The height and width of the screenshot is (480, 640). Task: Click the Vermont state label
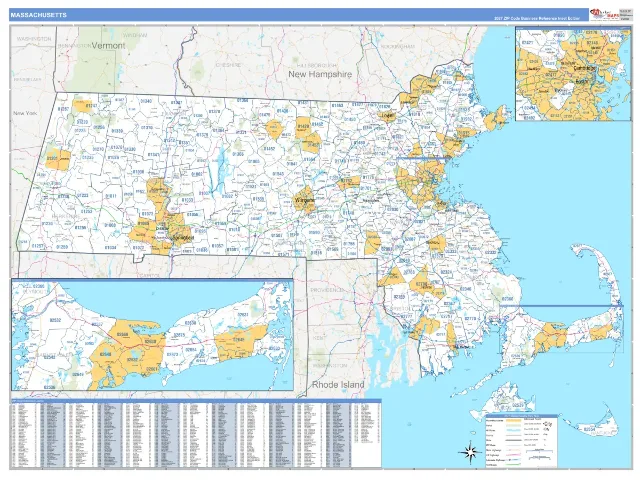(x=108, y=46)
